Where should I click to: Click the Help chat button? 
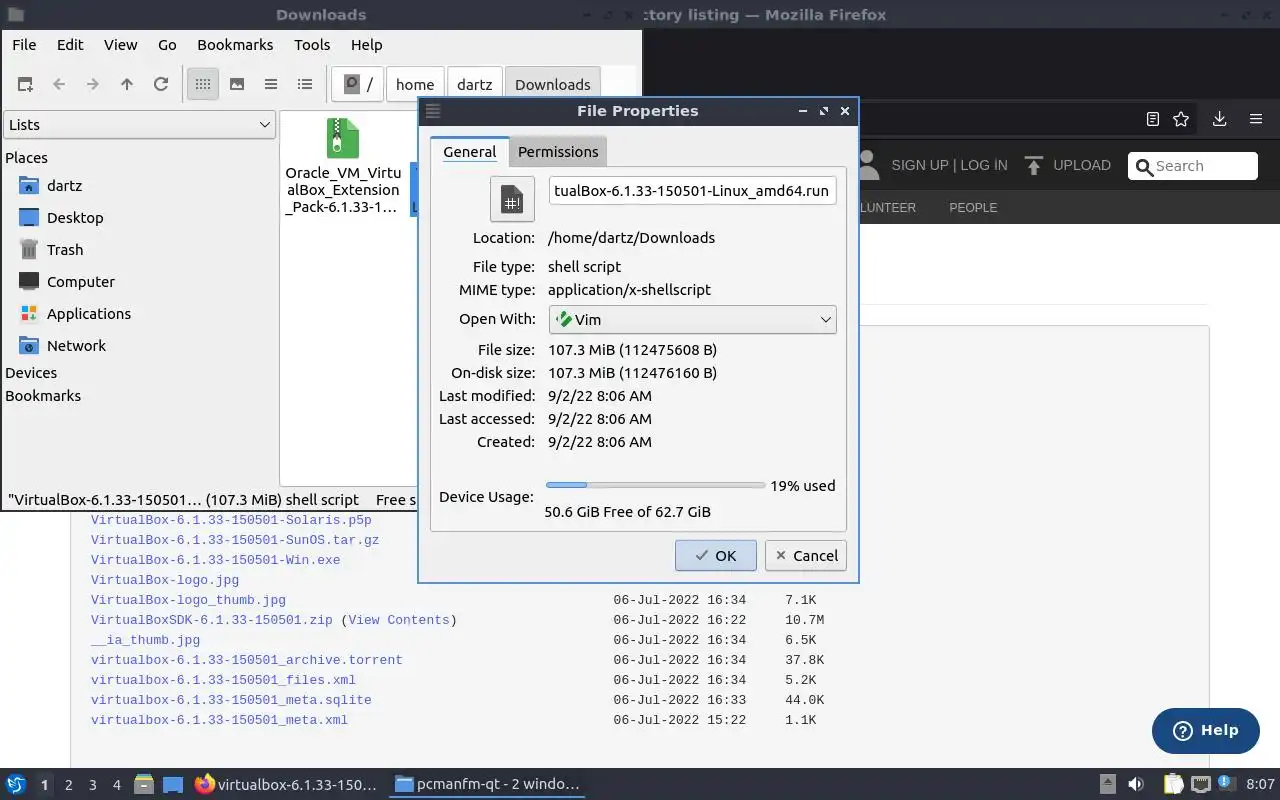1205,731
